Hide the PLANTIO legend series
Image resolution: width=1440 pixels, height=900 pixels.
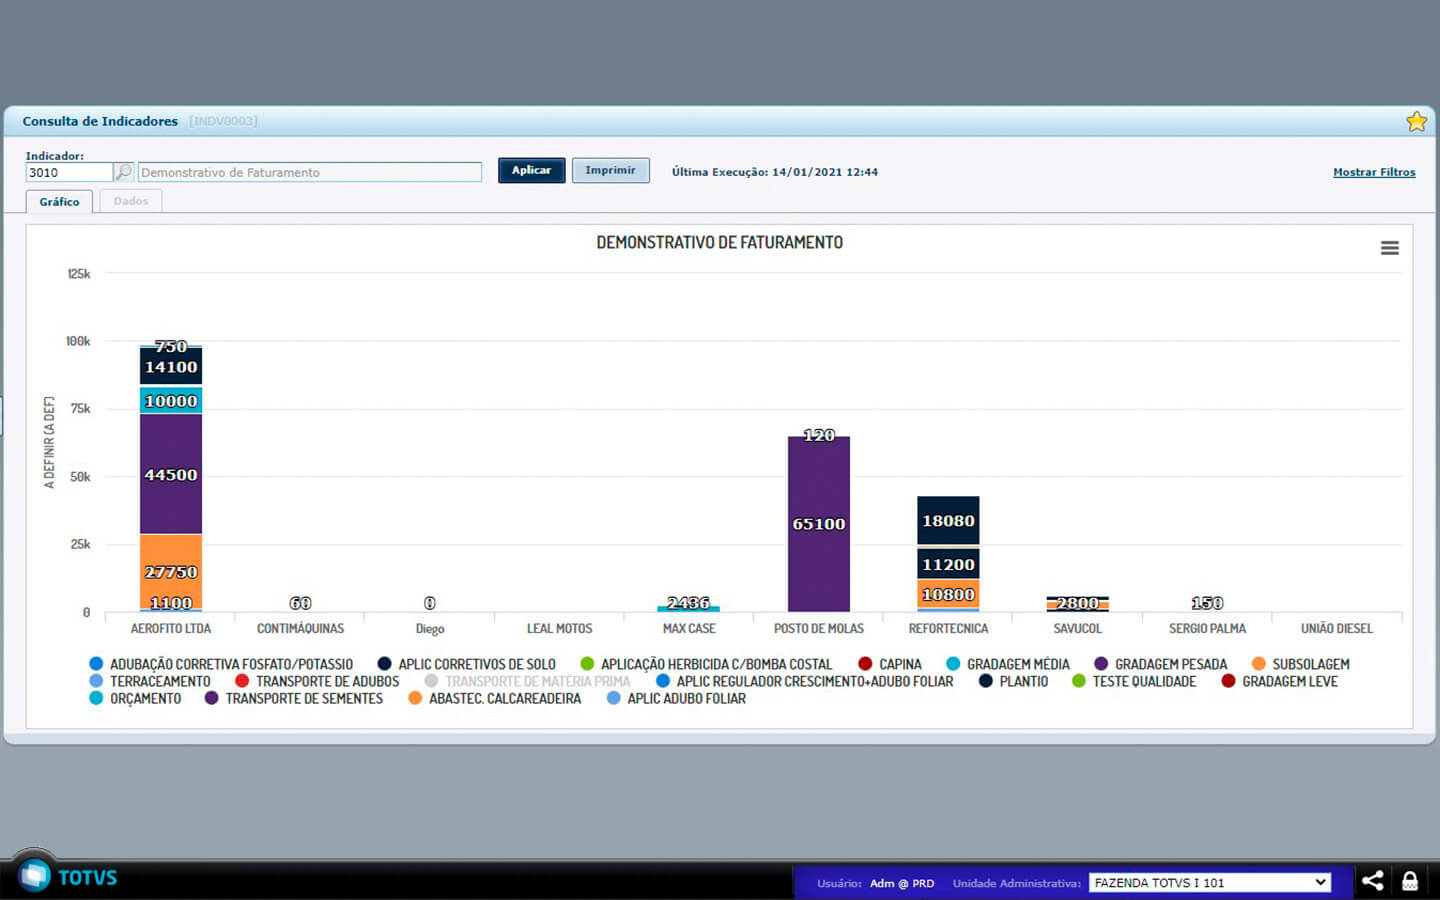[1023, 681]
